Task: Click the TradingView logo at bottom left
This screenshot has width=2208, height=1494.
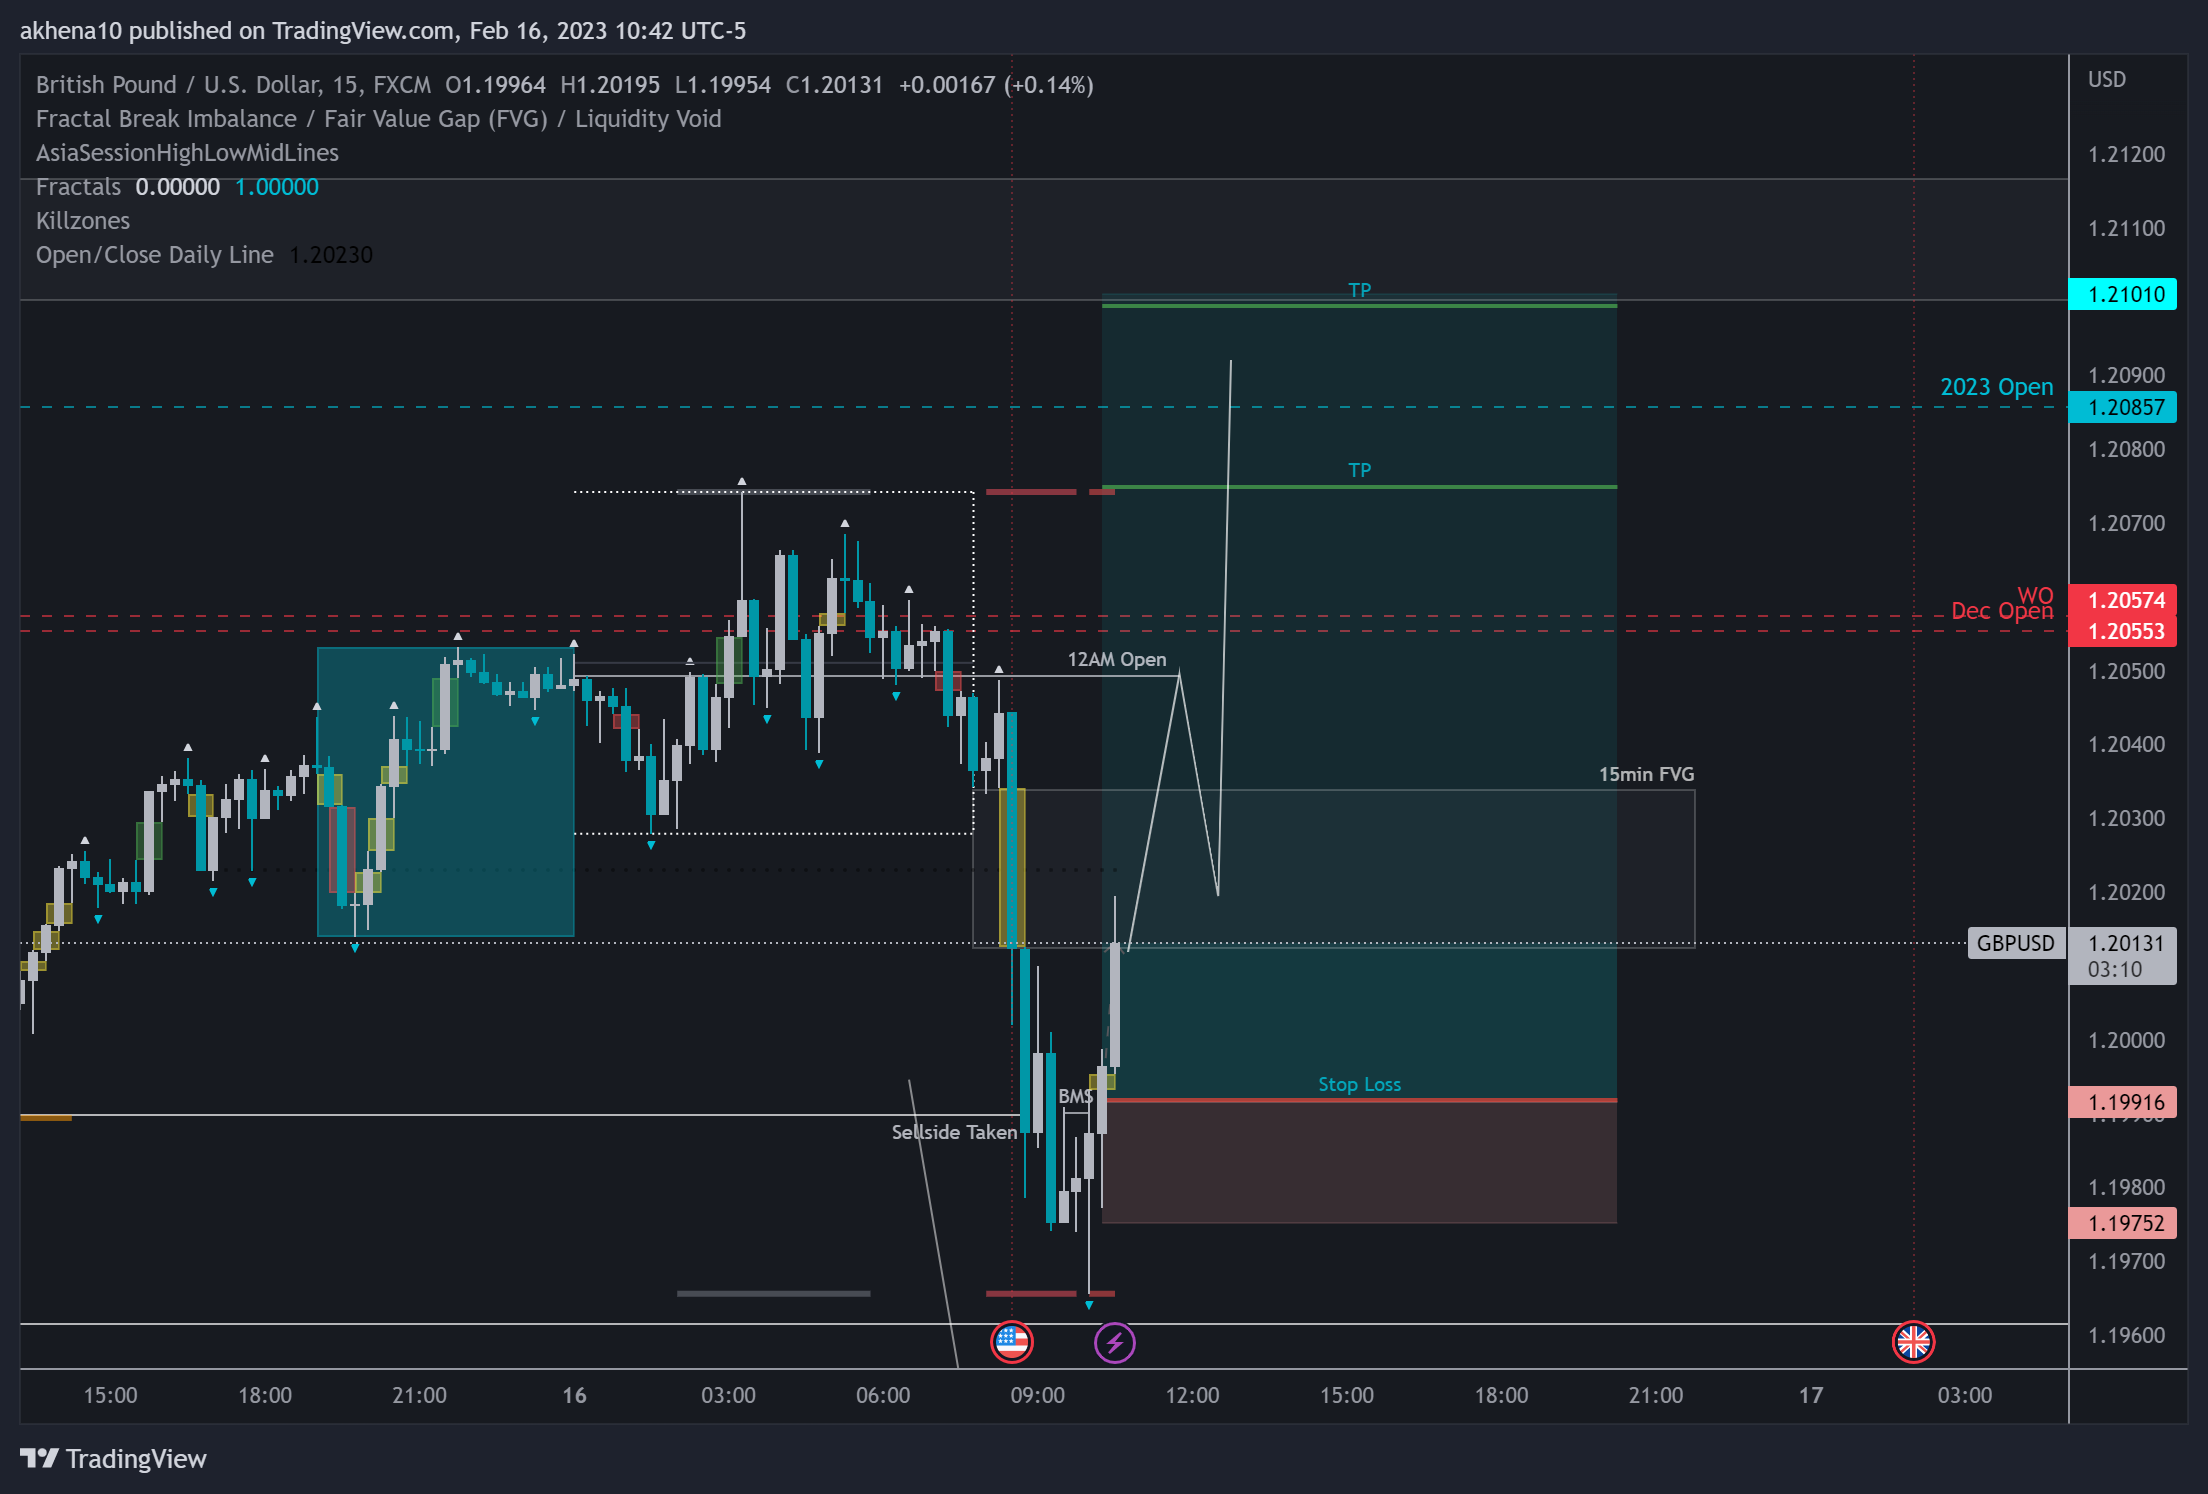Action: click(113, 1459)
